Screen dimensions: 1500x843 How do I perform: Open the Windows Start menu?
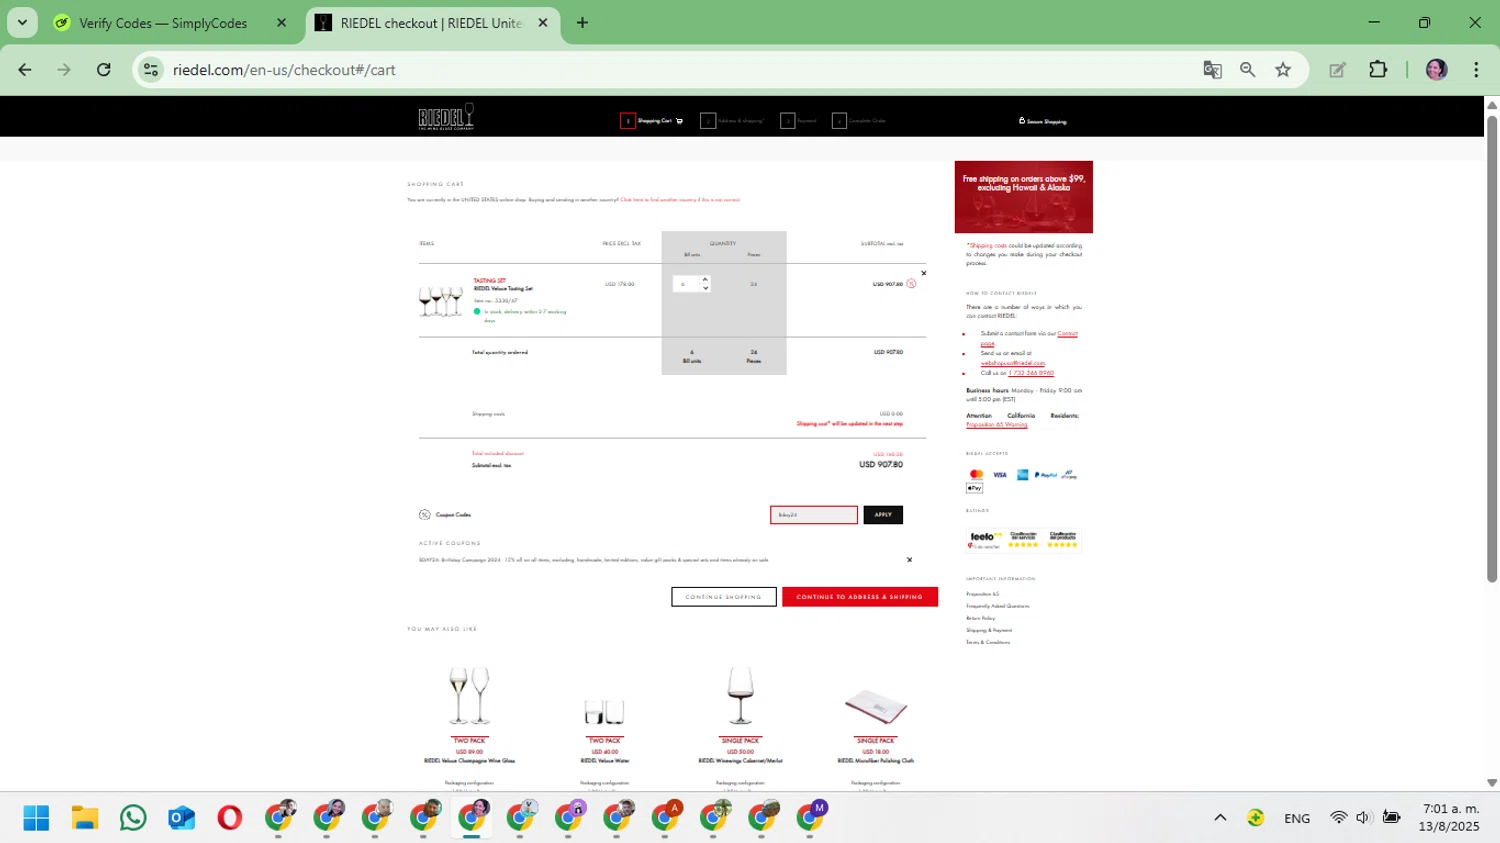(36, 818)
